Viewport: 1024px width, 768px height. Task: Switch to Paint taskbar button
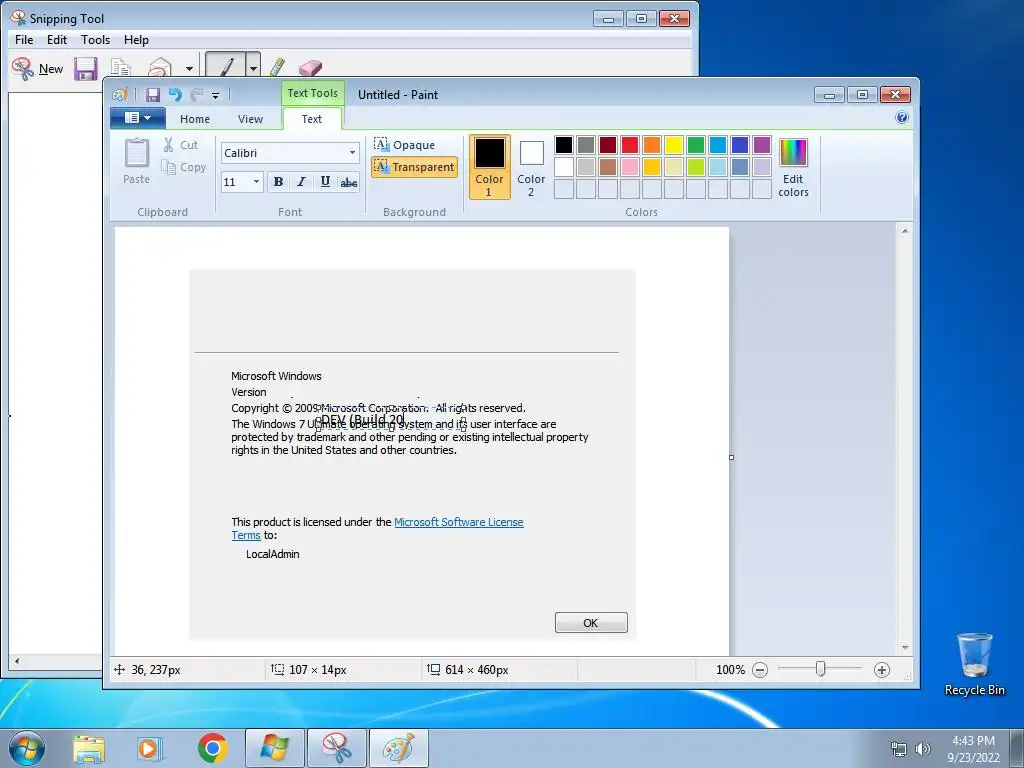pos(398,748)
